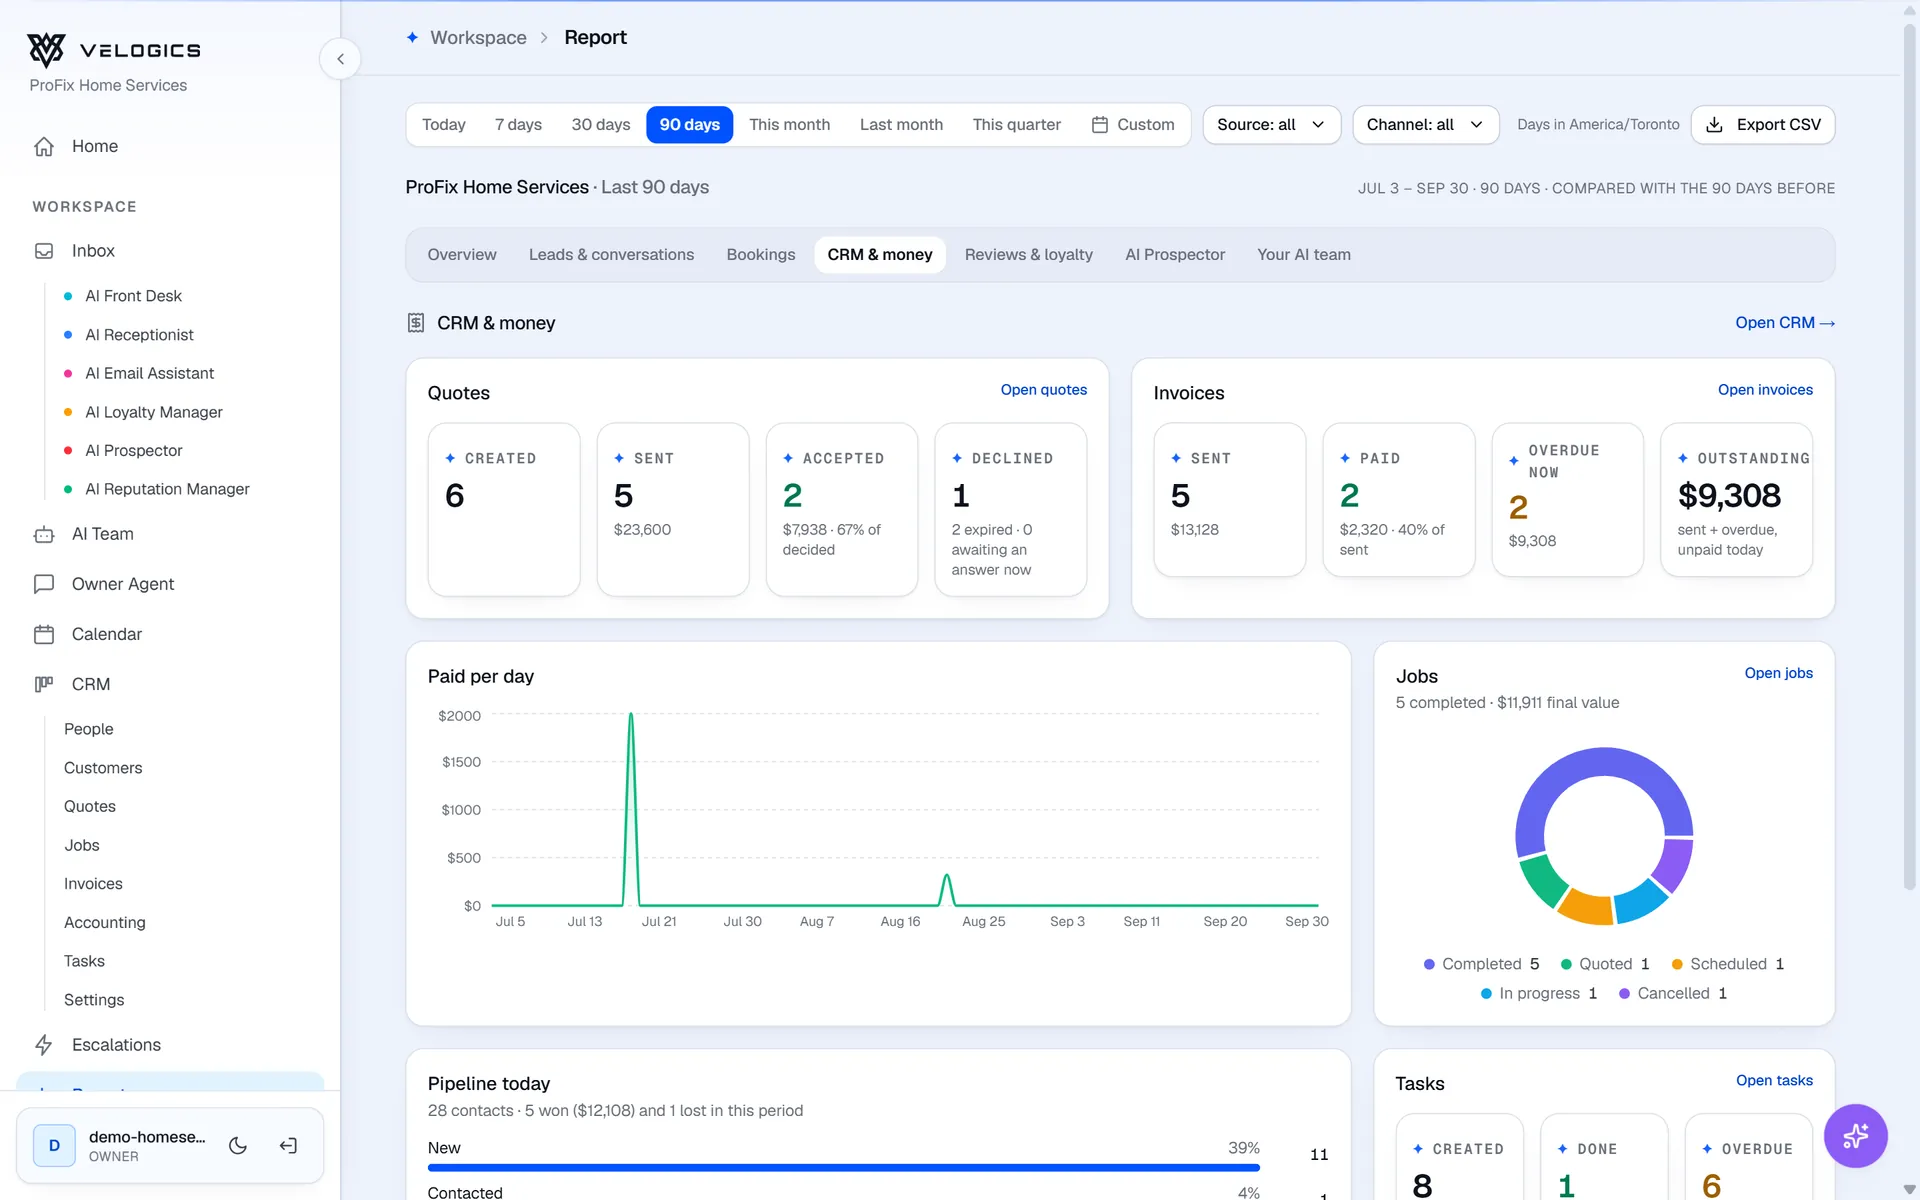Follow the Open CRM link
Image resolution: width=1920 pixels, height=1200 pixels.
1785,323
